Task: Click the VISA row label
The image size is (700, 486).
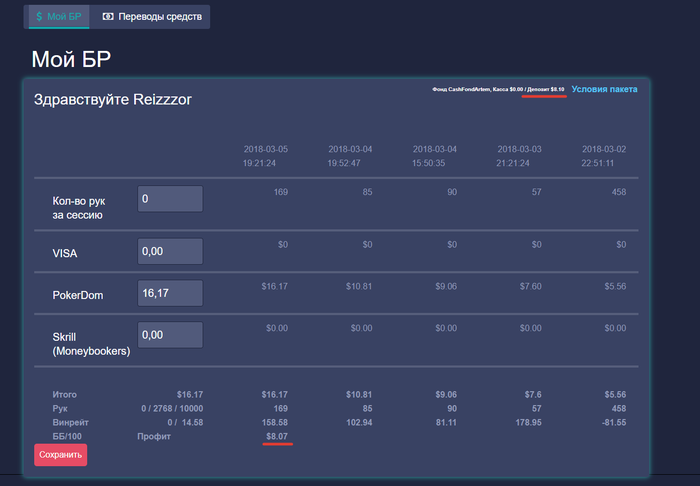Action: [65, 253]
